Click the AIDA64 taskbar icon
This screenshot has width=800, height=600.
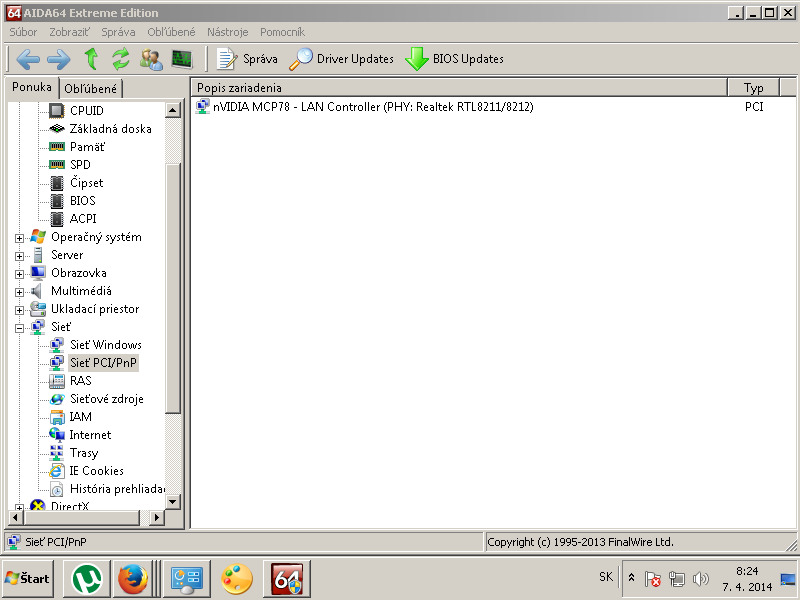pyautogui.click(x=287, y=579)
